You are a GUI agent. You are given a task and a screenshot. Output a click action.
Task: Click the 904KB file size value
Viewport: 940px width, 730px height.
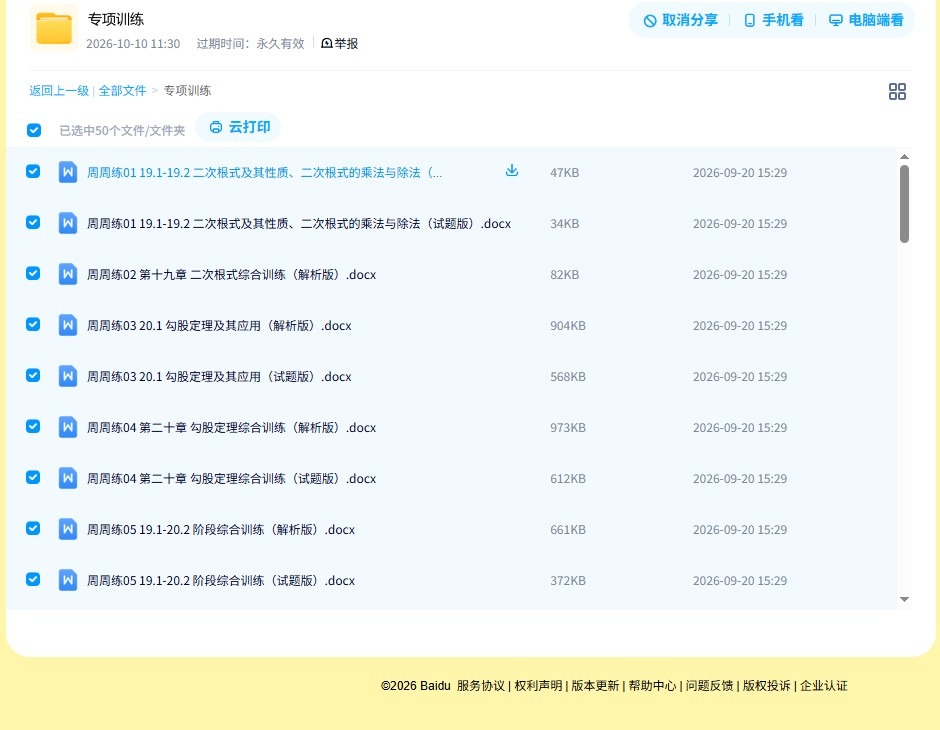click(x=568, y=325)
